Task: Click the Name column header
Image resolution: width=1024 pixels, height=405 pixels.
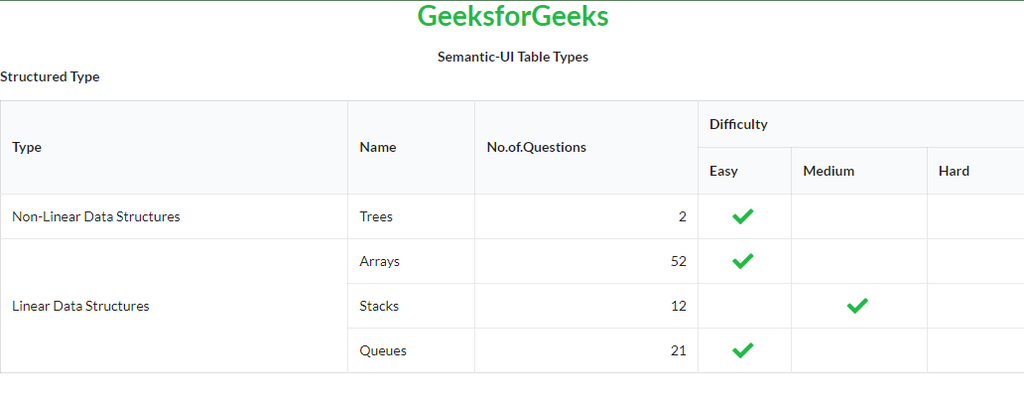Action: point(377,147)
